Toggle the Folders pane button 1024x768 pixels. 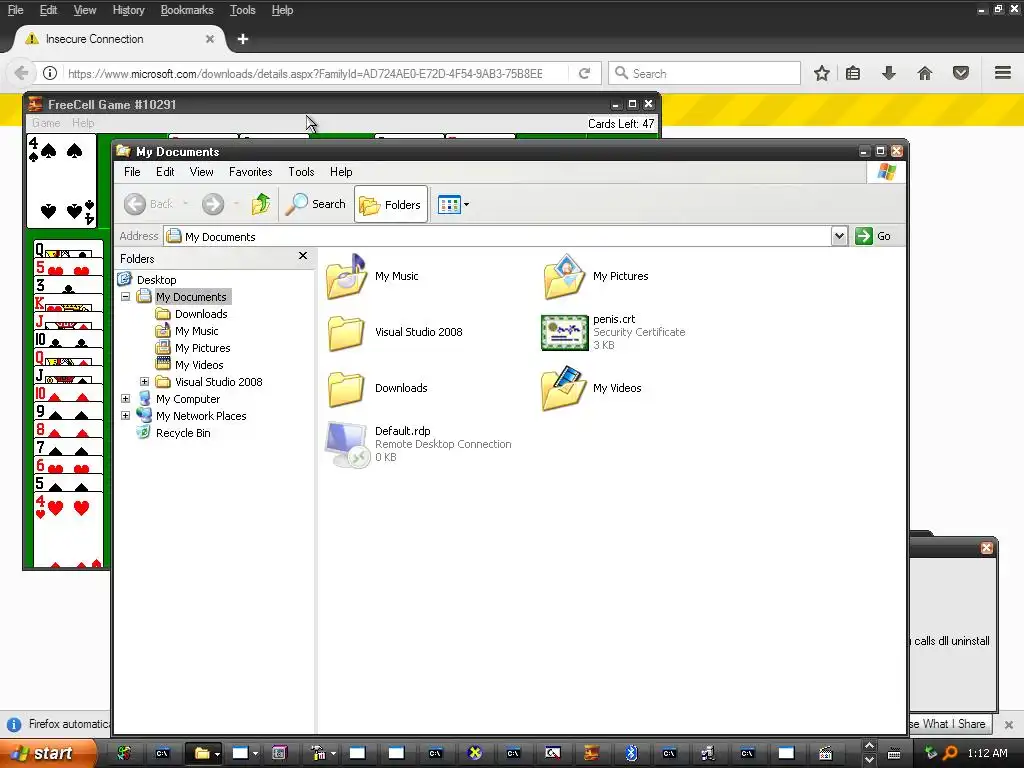(391, 204)
